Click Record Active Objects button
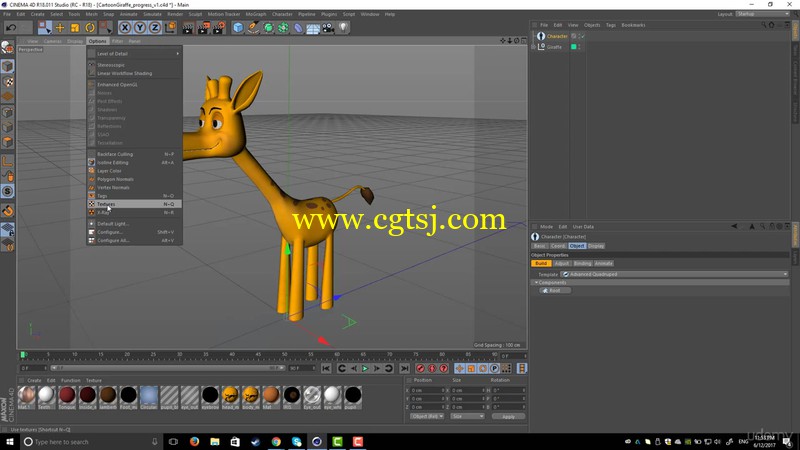The width and height of the screenshot is (800, 450). tap(420, 368)
